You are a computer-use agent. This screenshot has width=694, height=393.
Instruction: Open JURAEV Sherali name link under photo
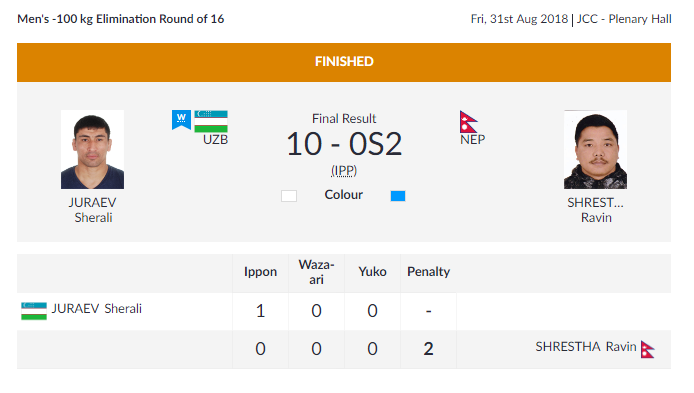click(x=93, y=210)
